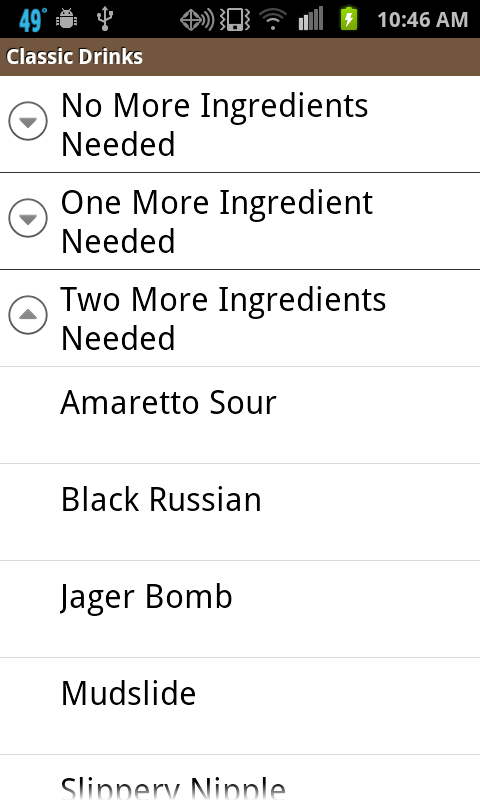The width and height of the screenshot is (480, 800).
Task: Tap the 10:46 AM clock
Action: pyautogui.click(x=422, y=20)
